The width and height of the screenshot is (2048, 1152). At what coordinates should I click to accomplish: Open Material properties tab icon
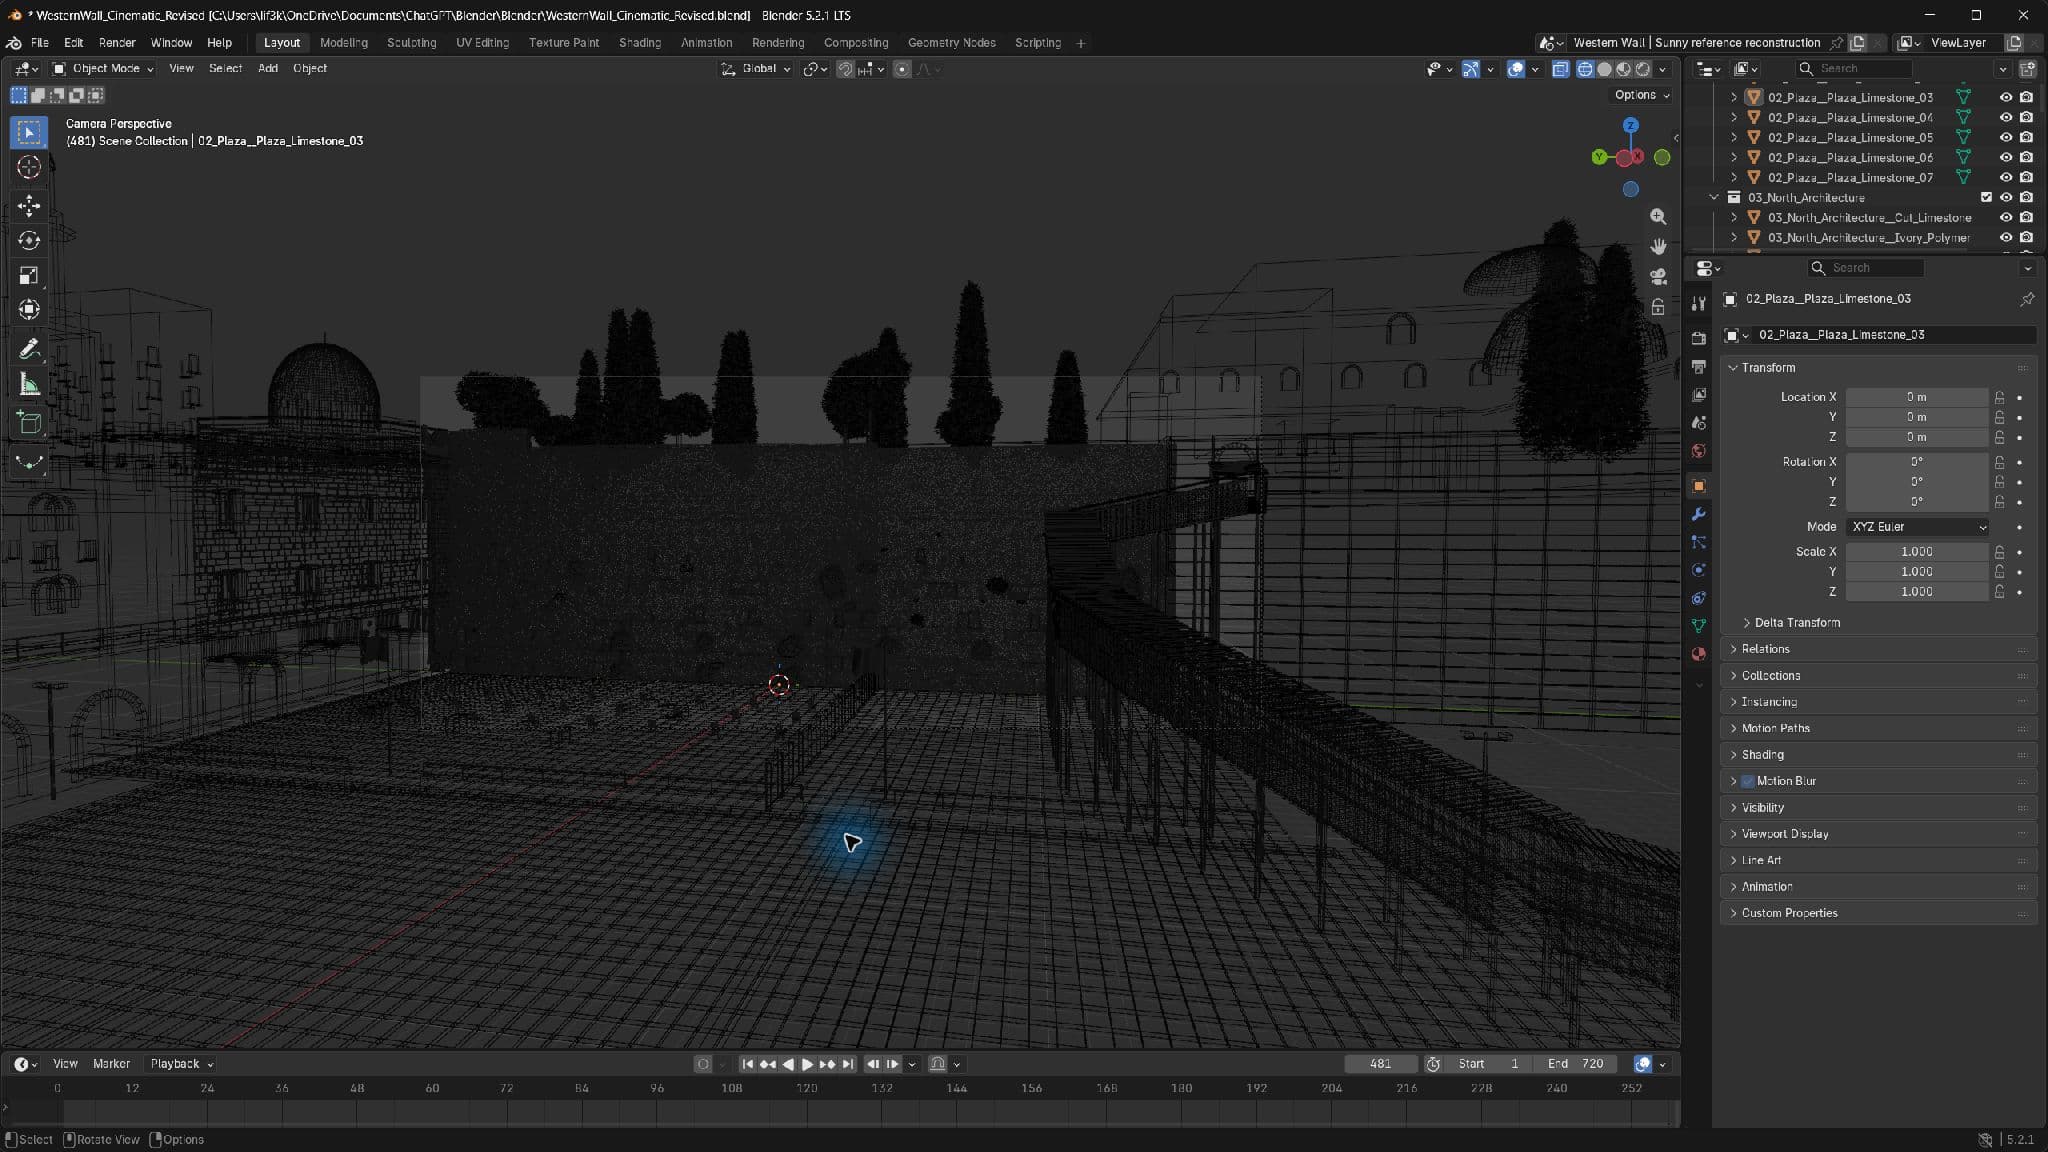point(1698,654)
